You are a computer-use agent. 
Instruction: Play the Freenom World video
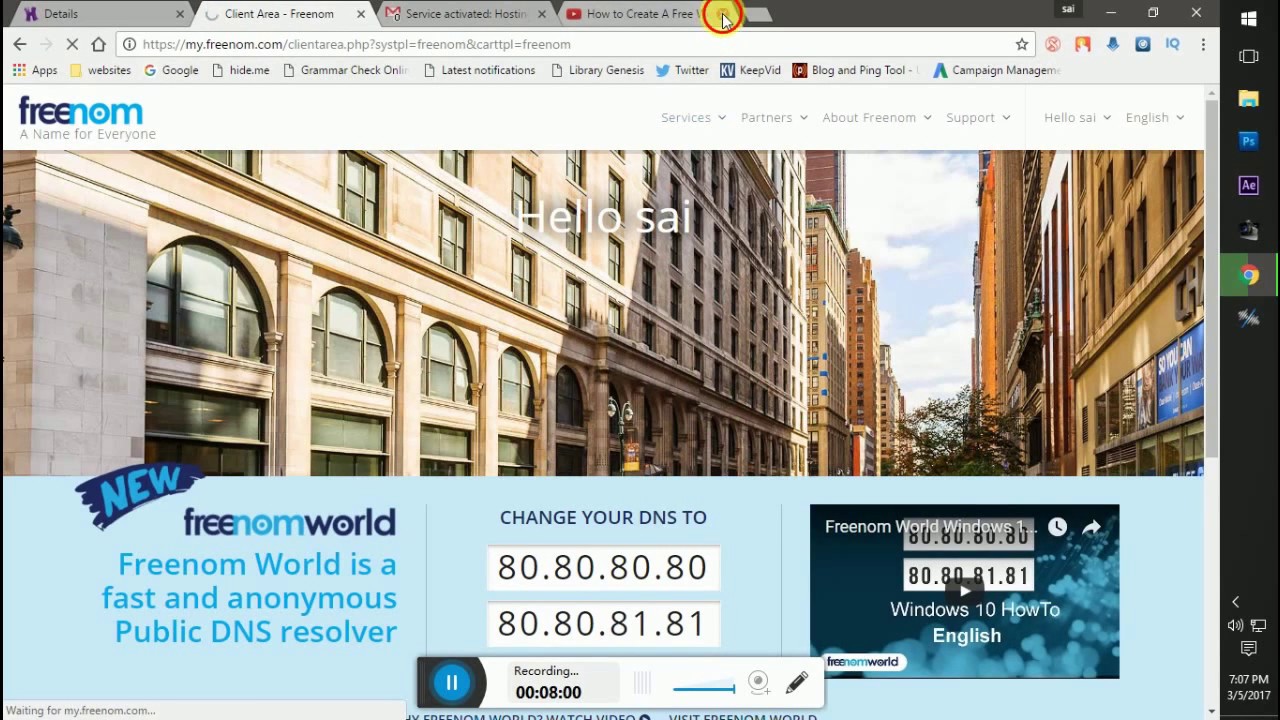(x=964, y=591)
